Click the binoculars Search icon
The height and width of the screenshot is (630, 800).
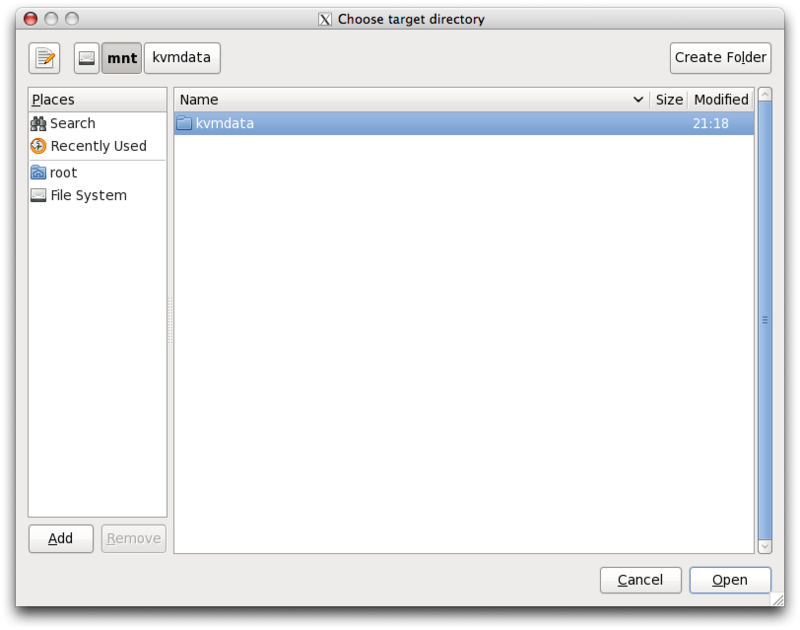point(38,123)
